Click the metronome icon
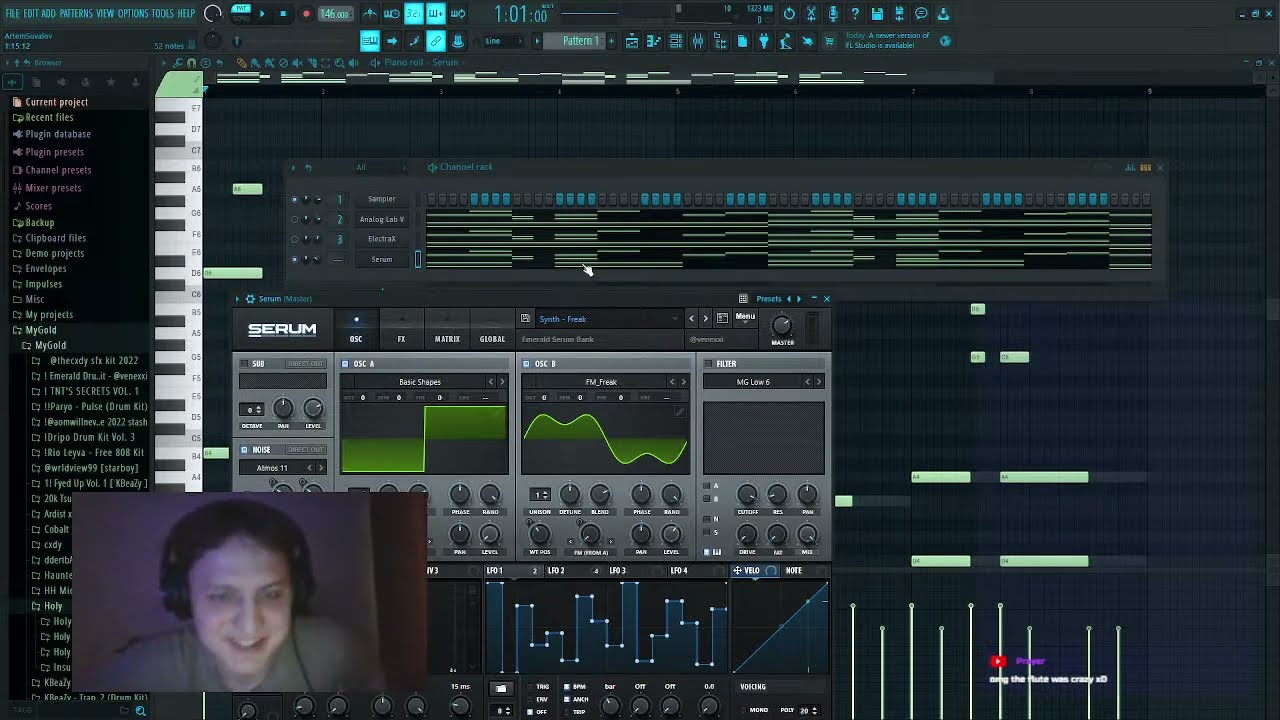Screen dimensions: 1280x720 click(x=370, y=14)
